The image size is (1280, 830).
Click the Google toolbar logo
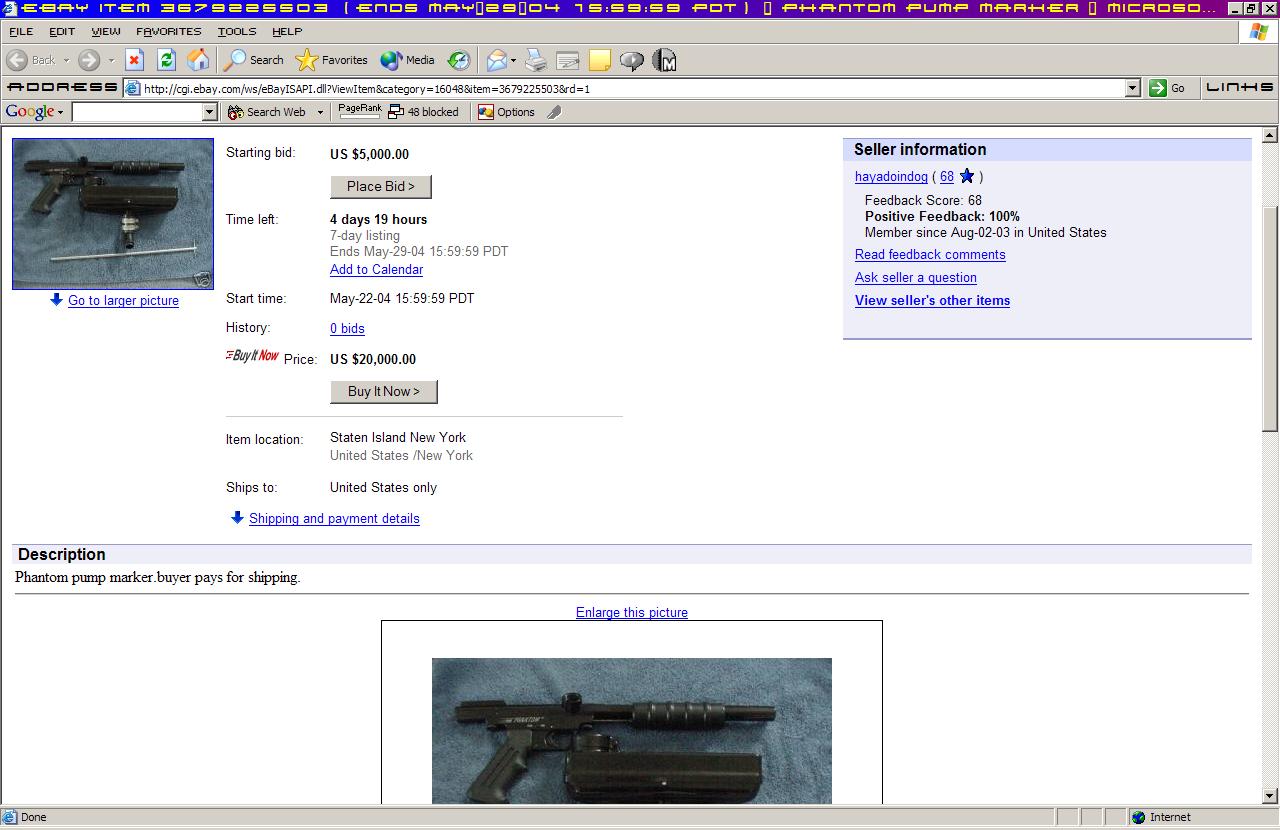(29, 112)
